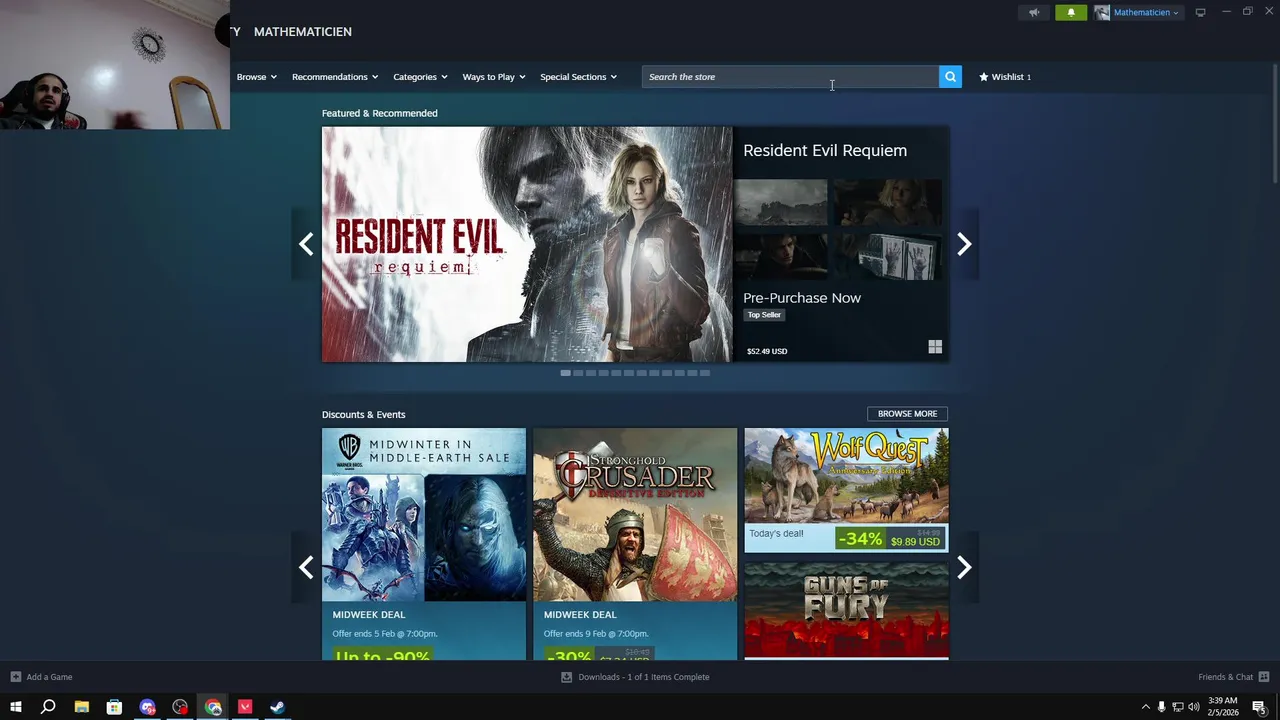Click the system tray microphone icon
This screenshot has width=1280, height=720.
(x=1161, y=707)
